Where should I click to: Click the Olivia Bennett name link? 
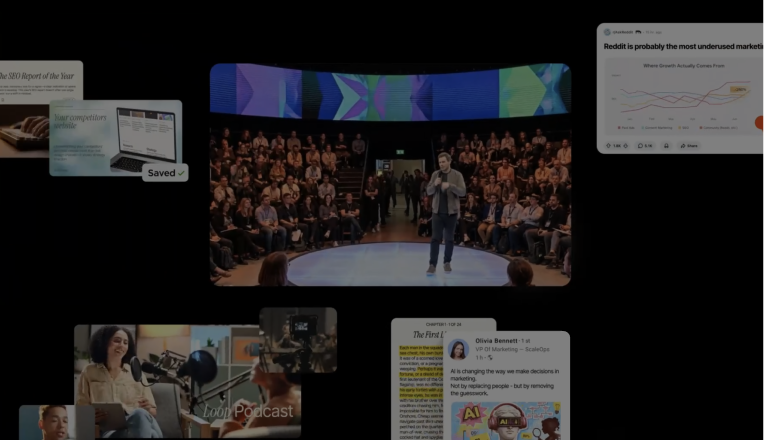[497, 342]
